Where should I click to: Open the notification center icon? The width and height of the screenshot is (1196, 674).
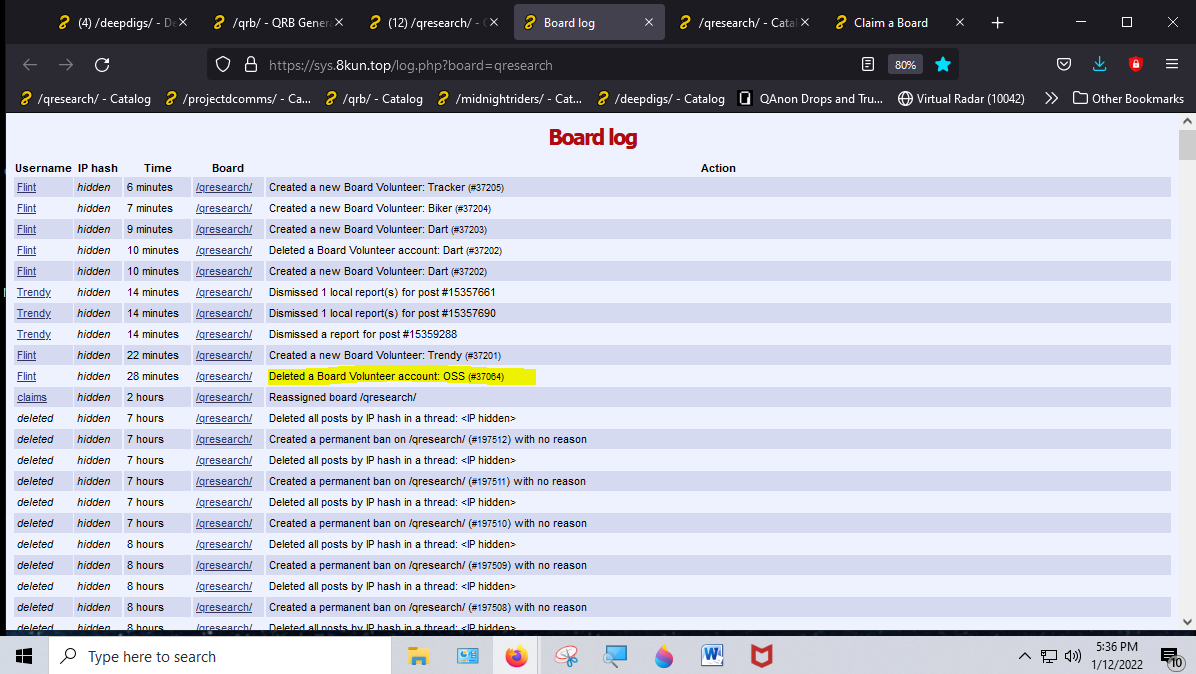pyautogui.click(x=1172, y=656)
